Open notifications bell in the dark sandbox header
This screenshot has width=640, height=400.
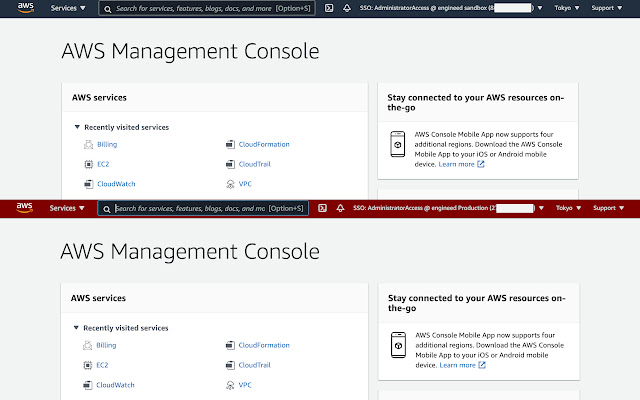[x=347, y=8]
